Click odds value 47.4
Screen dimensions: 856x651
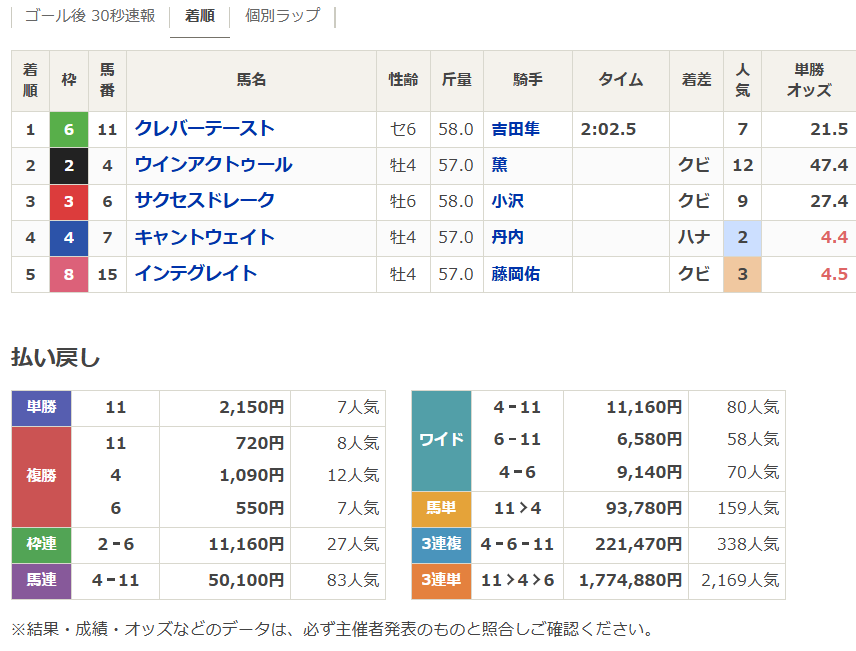coord(829,165)
